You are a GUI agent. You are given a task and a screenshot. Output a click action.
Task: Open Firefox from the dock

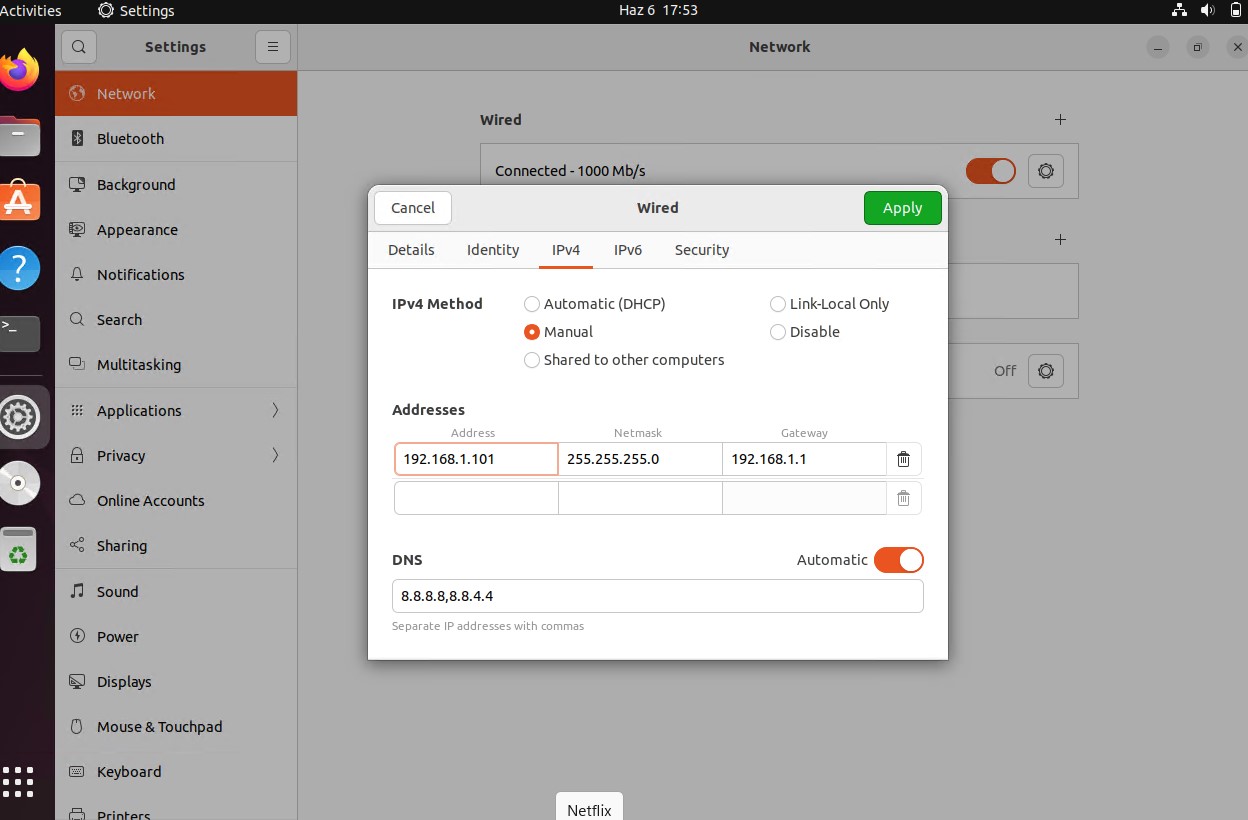coord(19,70)
